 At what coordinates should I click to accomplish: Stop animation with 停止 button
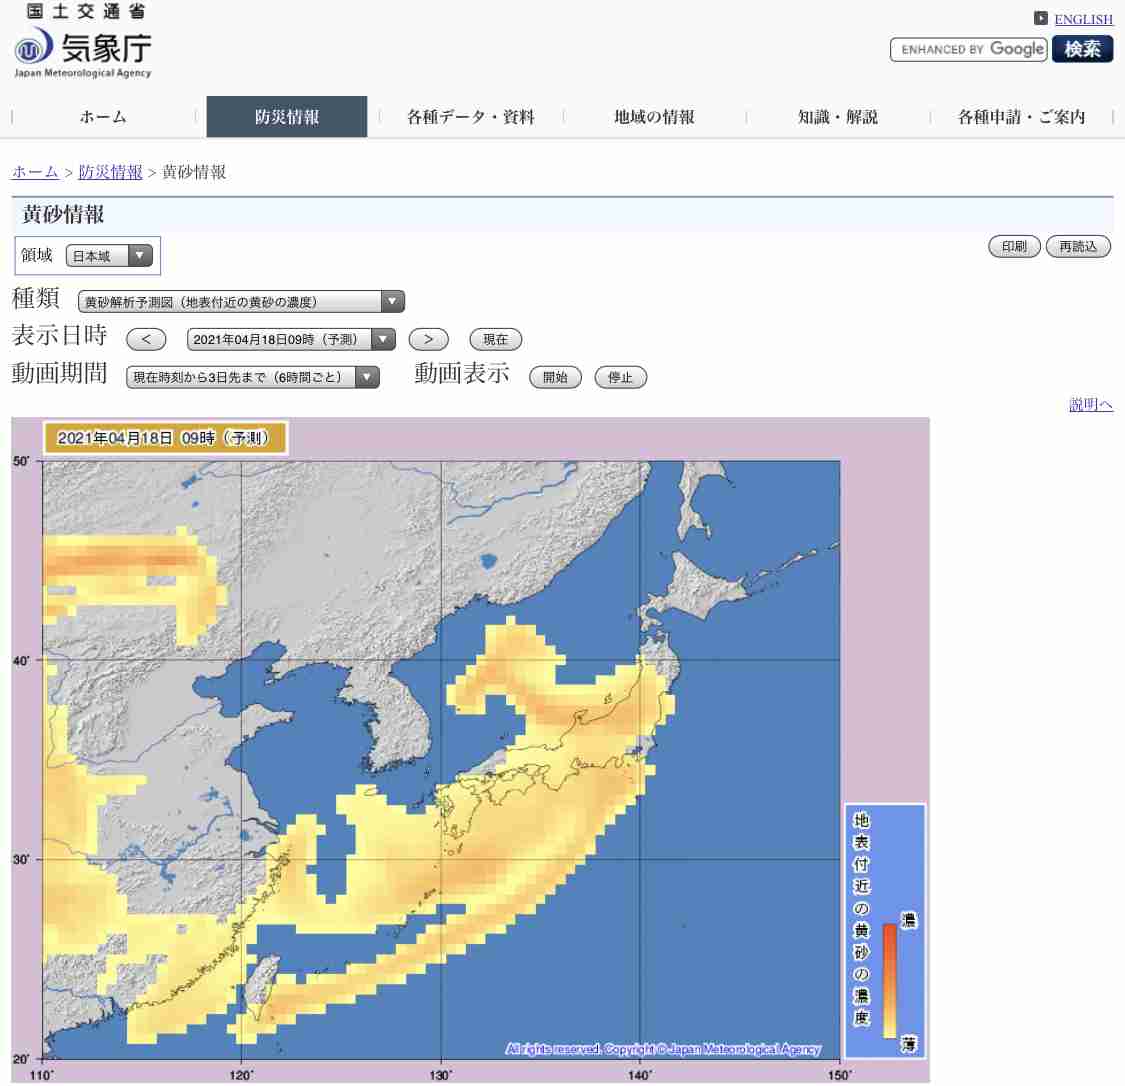[621, 377]
